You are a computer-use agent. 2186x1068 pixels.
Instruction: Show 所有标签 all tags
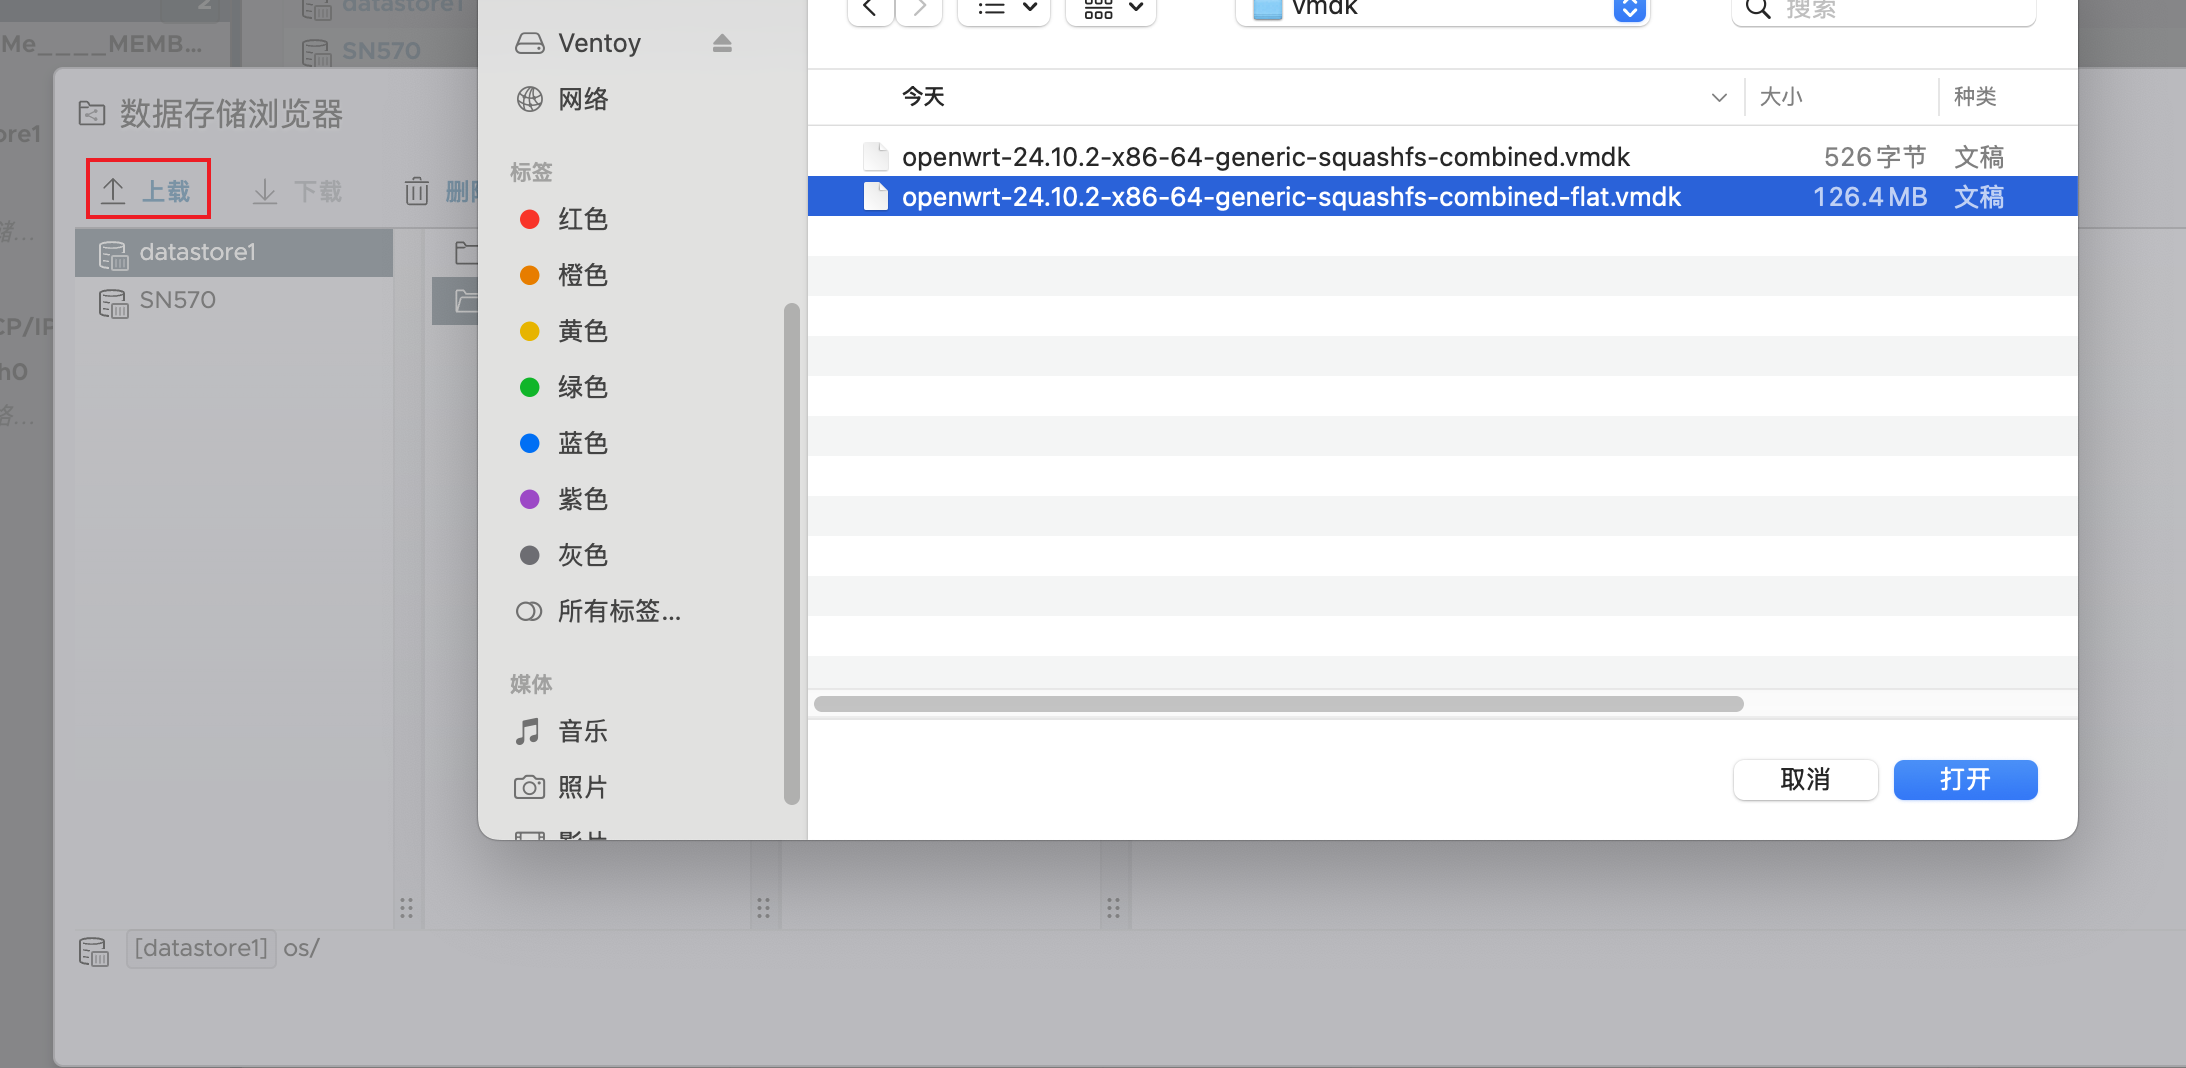click(x=598, y=611)
